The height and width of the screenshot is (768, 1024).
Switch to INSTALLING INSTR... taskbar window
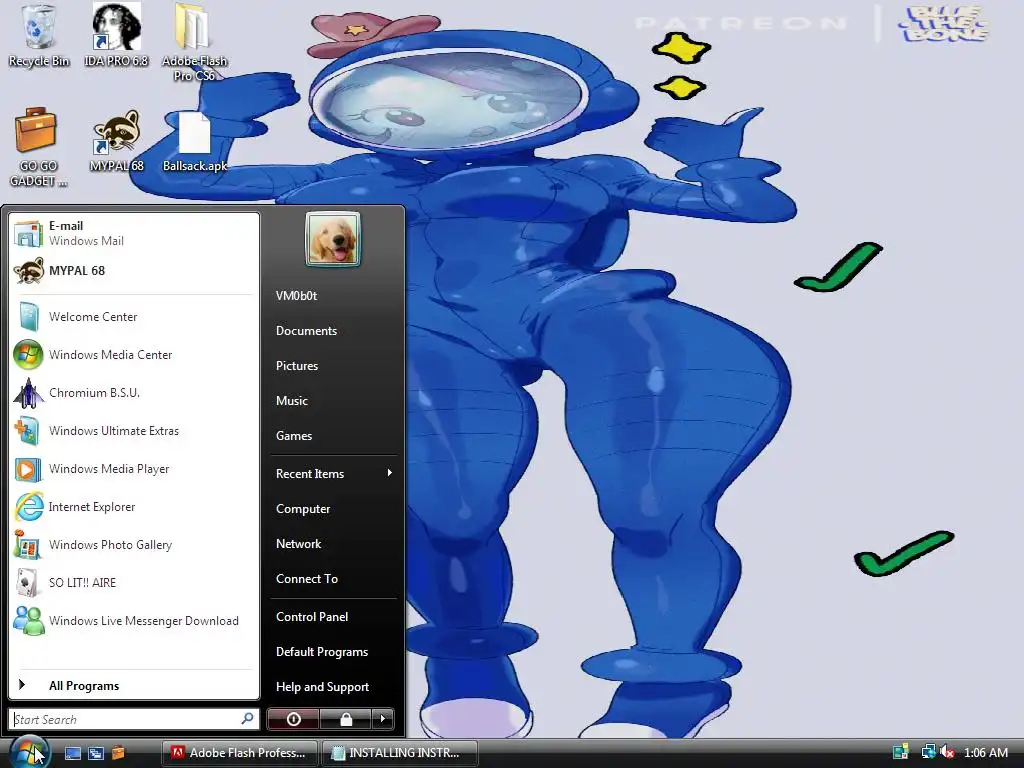click(399, 753)
